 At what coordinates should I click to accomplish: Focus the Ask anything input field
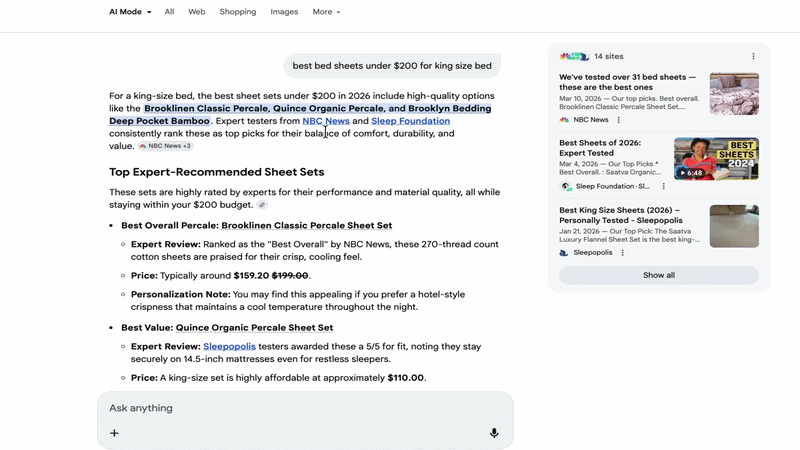(x=305, y=408)
